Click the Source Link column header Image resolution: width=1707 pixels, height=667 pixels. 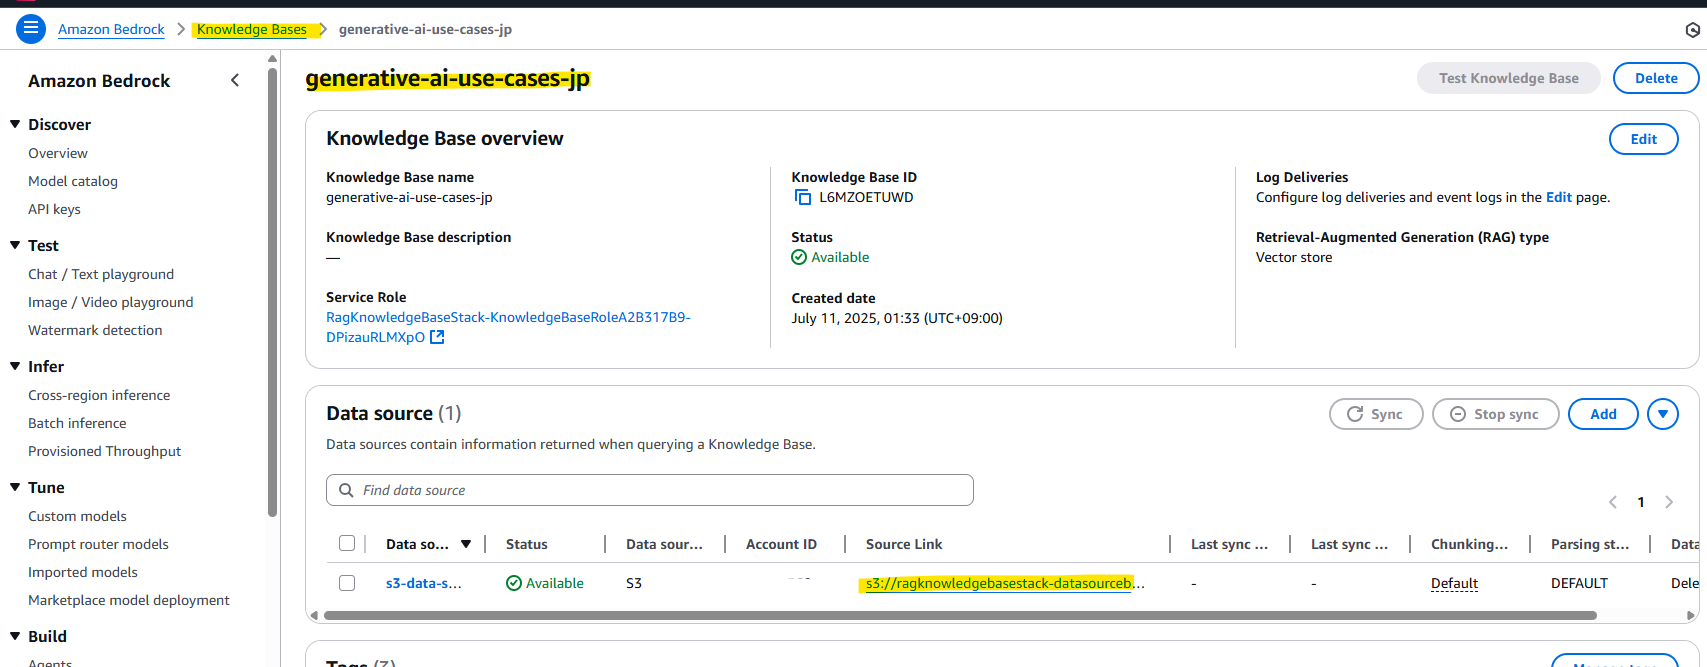(904, 544)
